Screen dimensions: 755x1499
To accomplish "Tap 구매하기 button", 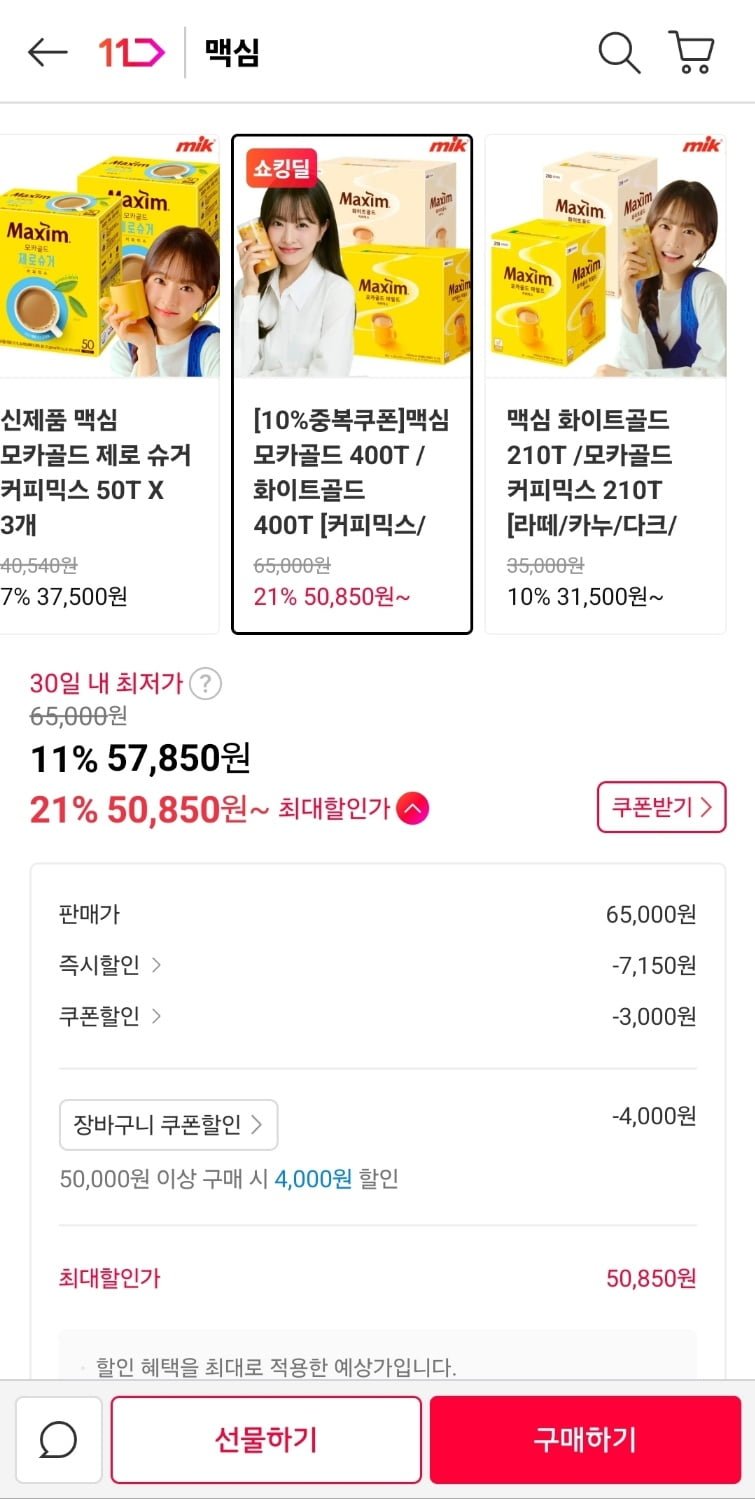I will 585,1440.
